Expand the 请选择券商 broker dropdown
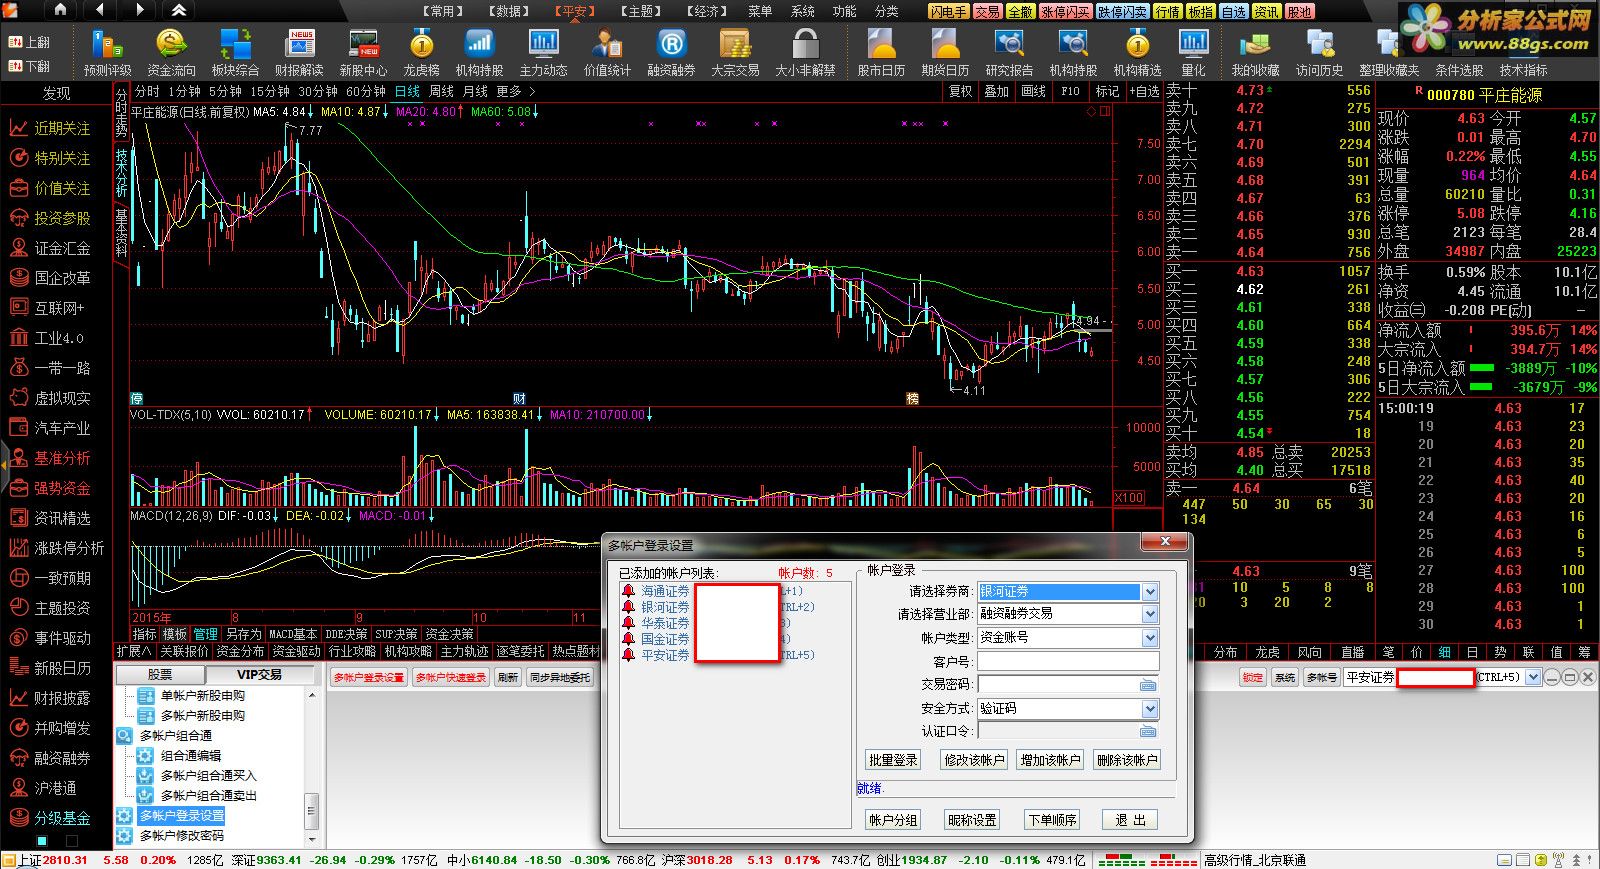1600x869 pixels. click(x=1150, y=592)
